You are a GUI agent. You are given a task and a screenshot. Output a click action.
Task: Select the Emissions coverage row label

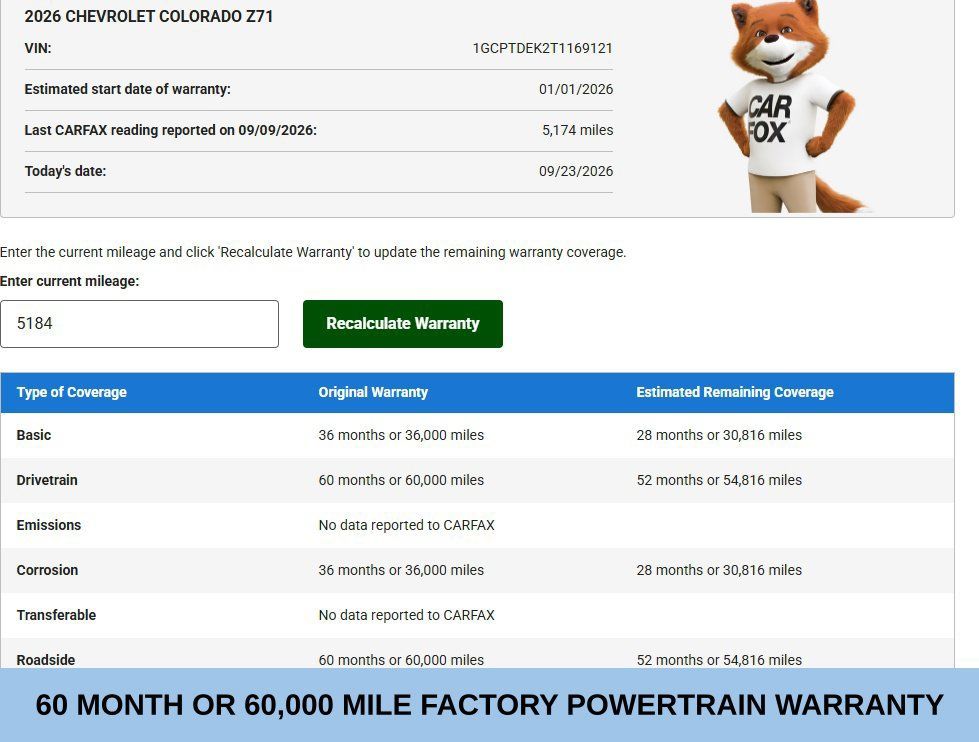pos(49,525)
